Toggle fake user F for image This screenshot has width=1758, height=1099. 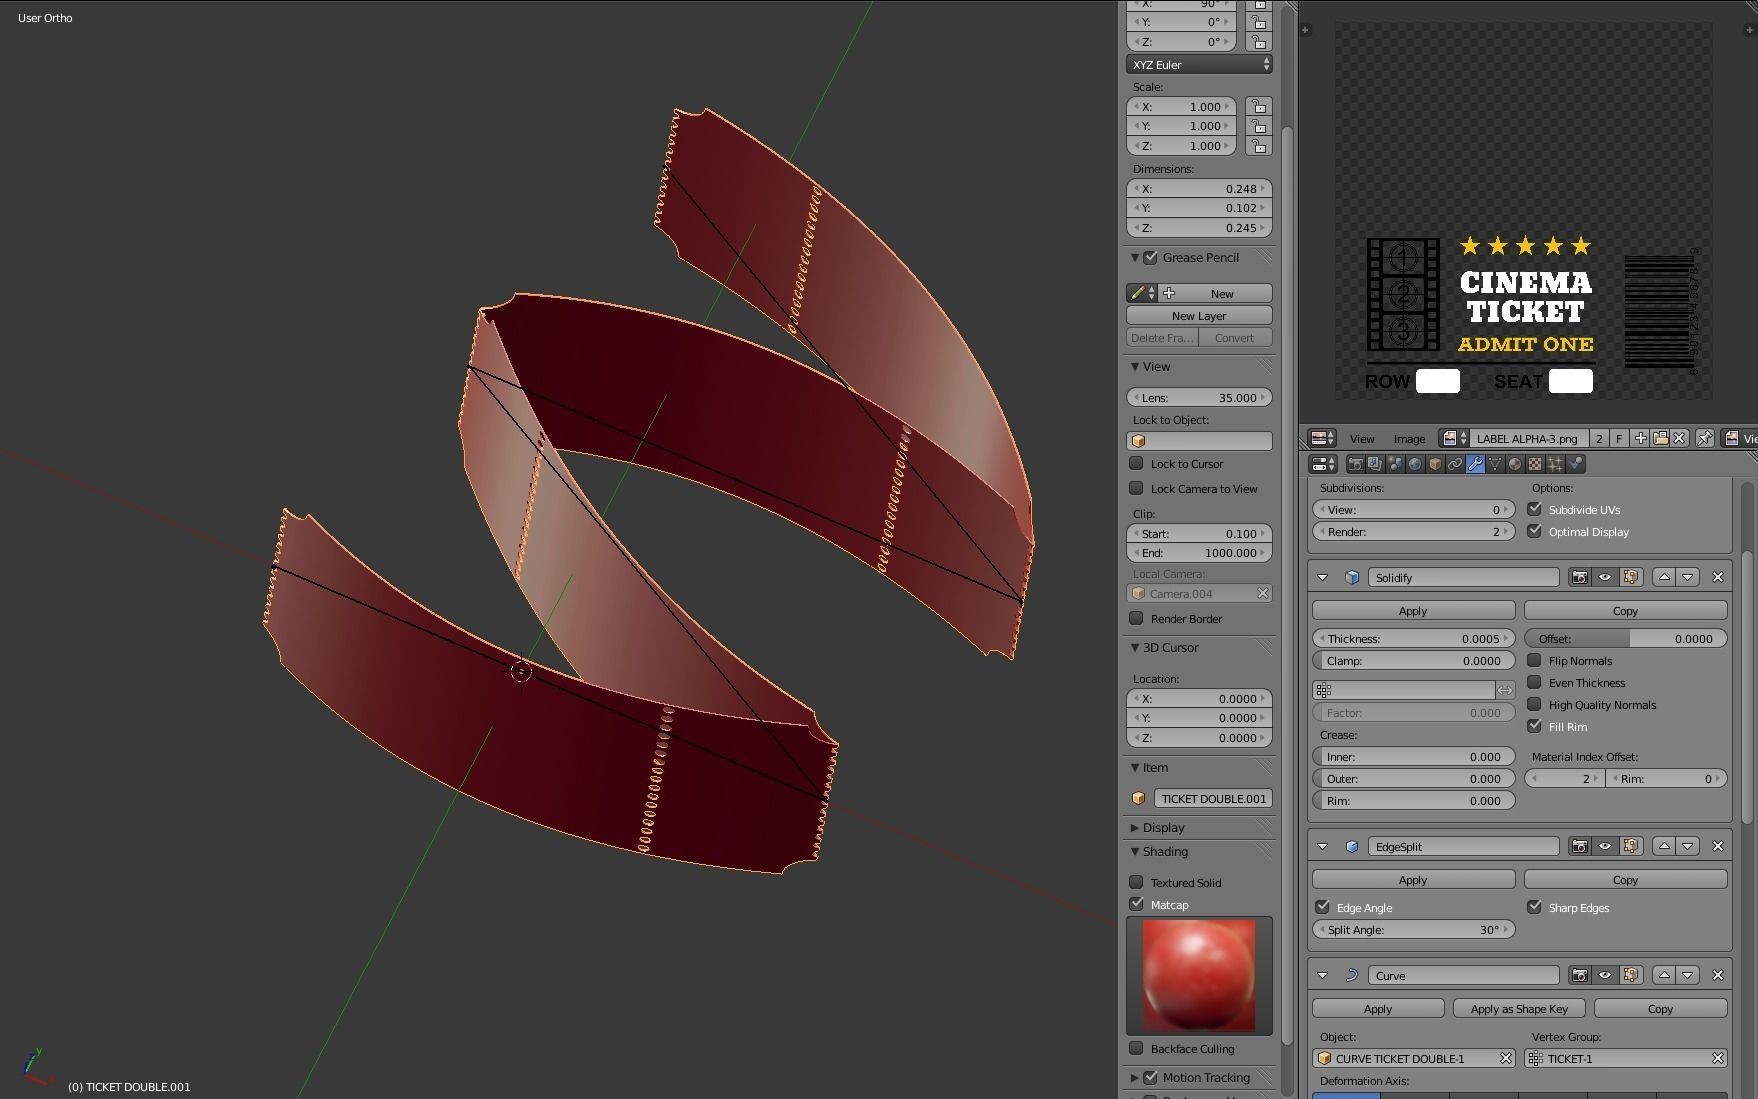tap(1619, 438)
